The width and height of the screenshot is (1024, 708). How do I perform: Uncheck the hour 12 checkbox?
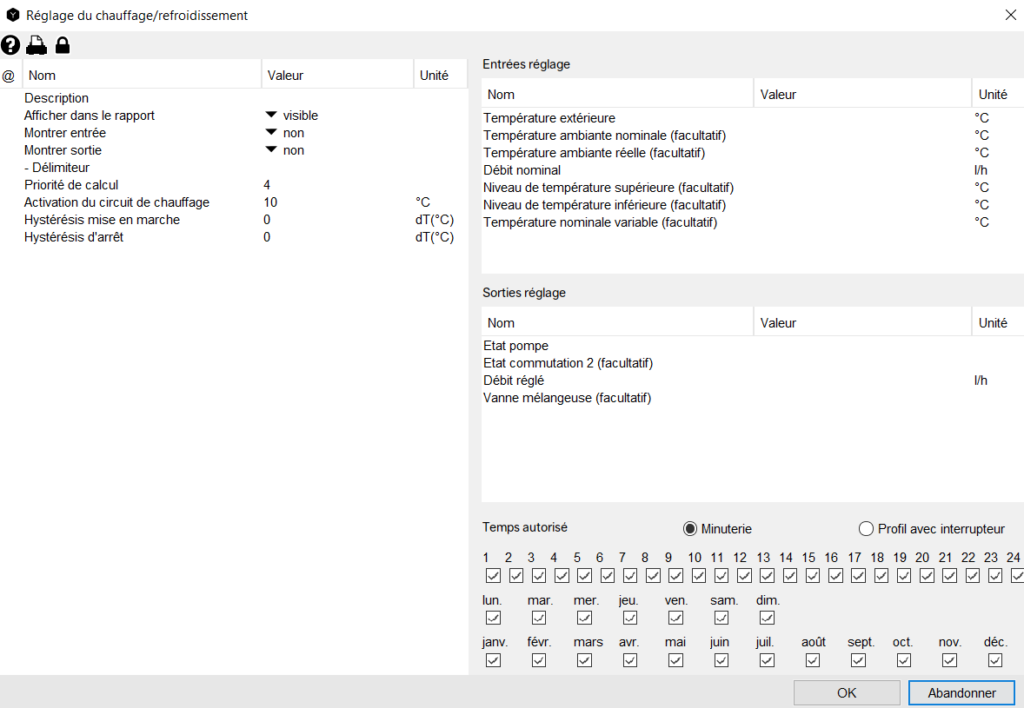click(744, 576)
